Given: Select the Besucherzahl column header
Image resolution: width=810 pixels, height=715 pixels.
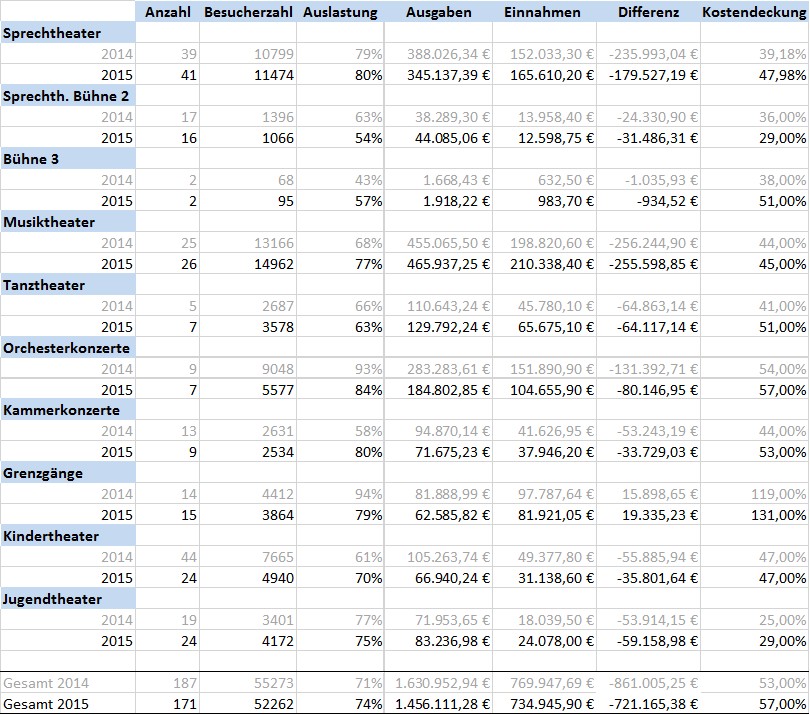Looking at the screenshot, I should coord(248,12).
